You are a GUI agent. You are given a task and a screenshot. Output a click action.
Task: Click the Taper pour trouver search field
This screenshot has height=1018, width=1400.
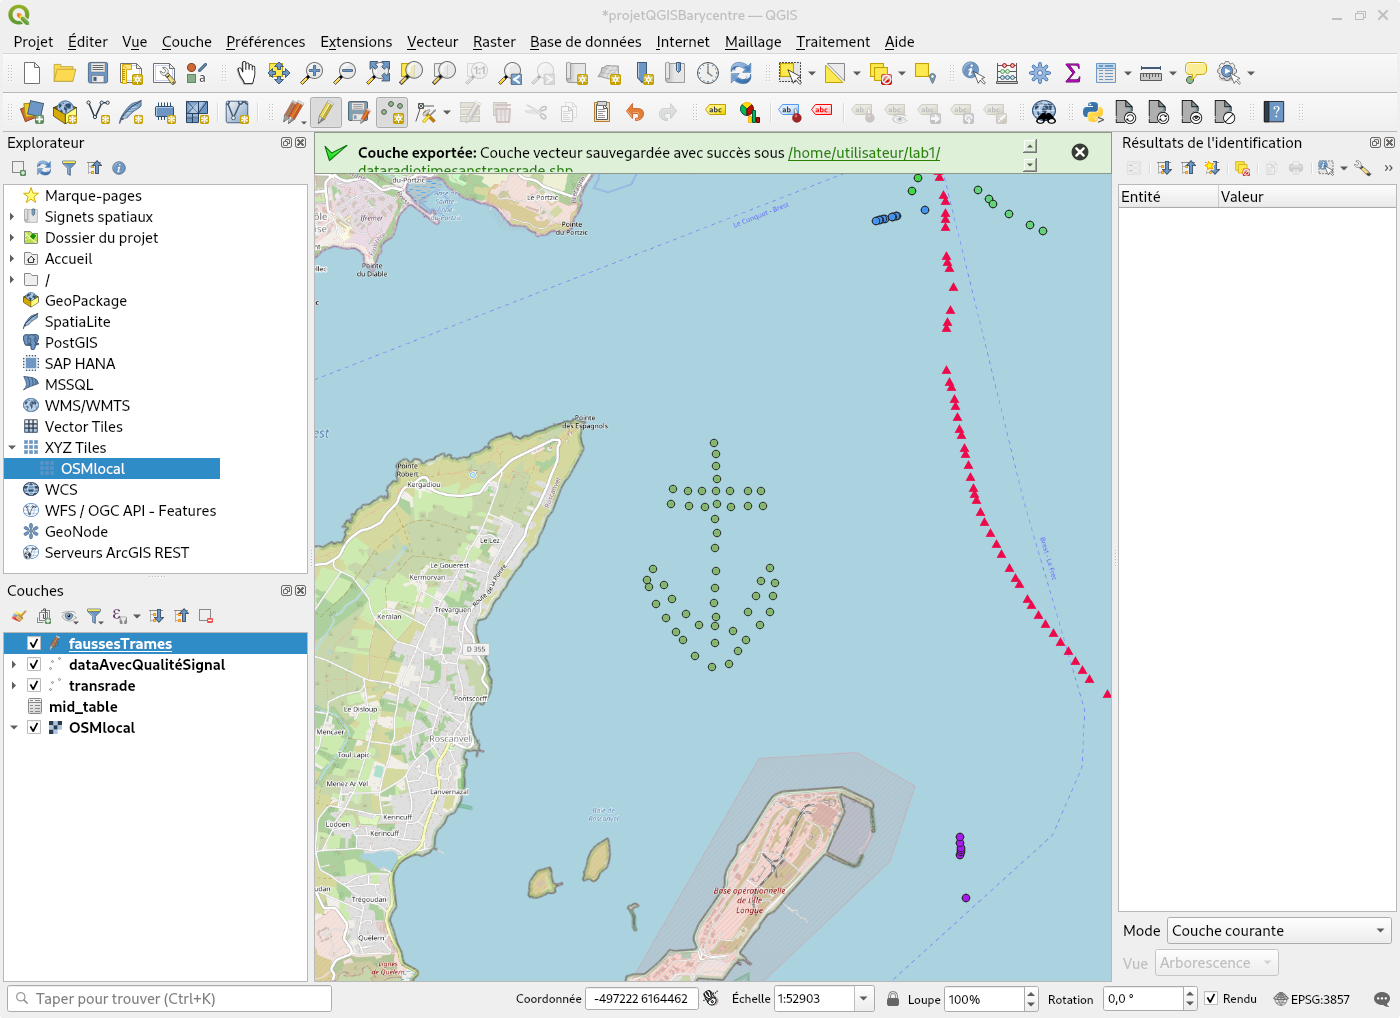click(169, 999)
